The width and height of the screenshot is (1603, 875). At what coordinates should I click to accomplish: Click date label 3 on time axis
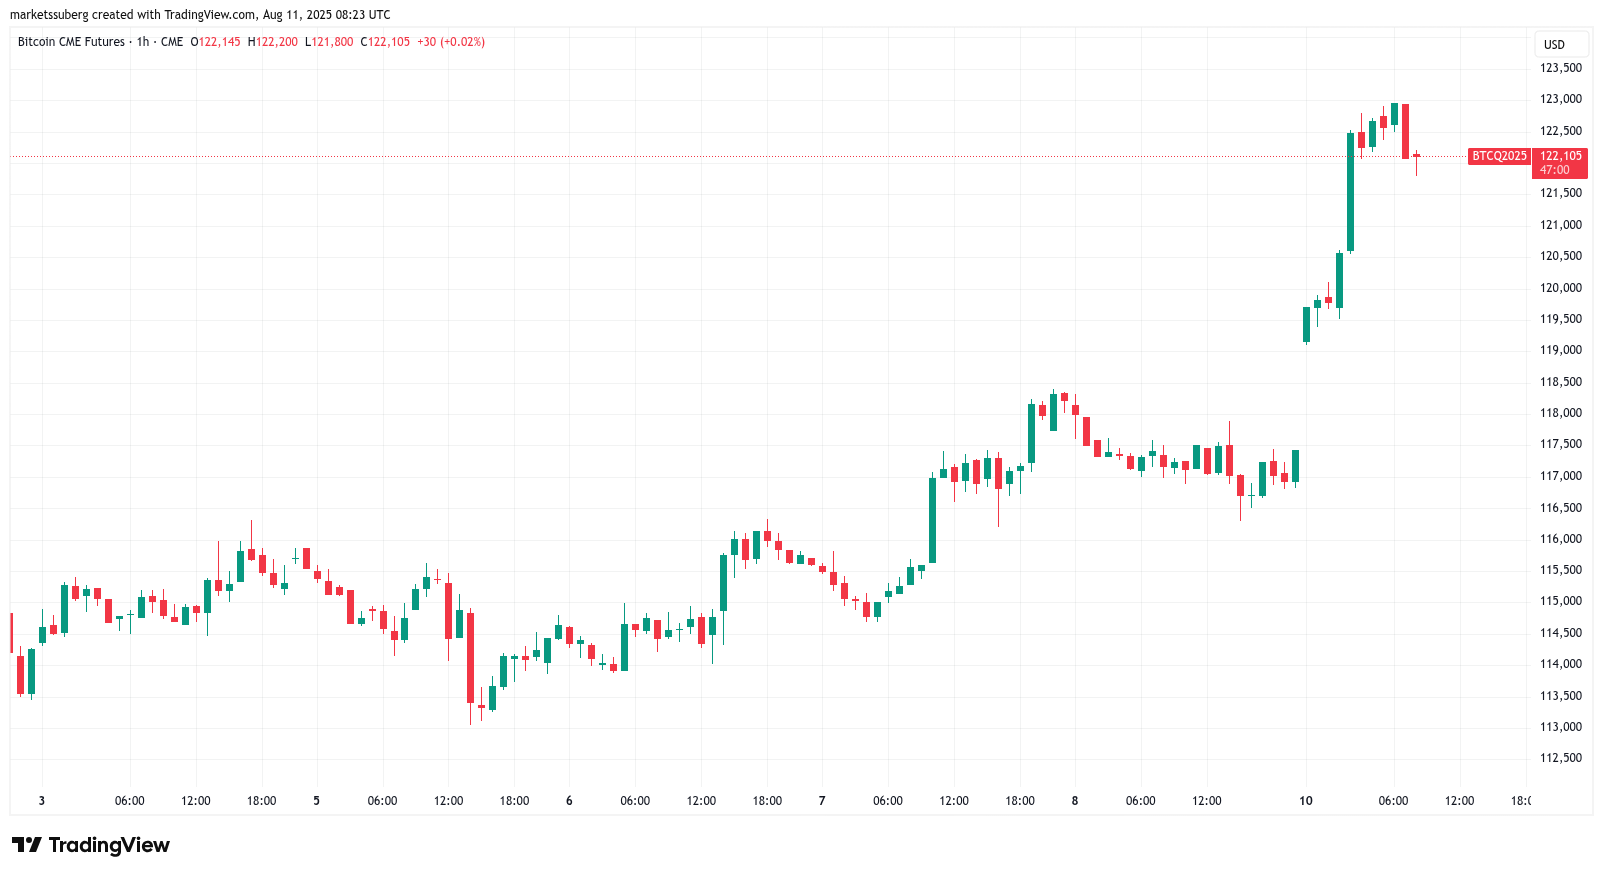click(x=42, y=801)
